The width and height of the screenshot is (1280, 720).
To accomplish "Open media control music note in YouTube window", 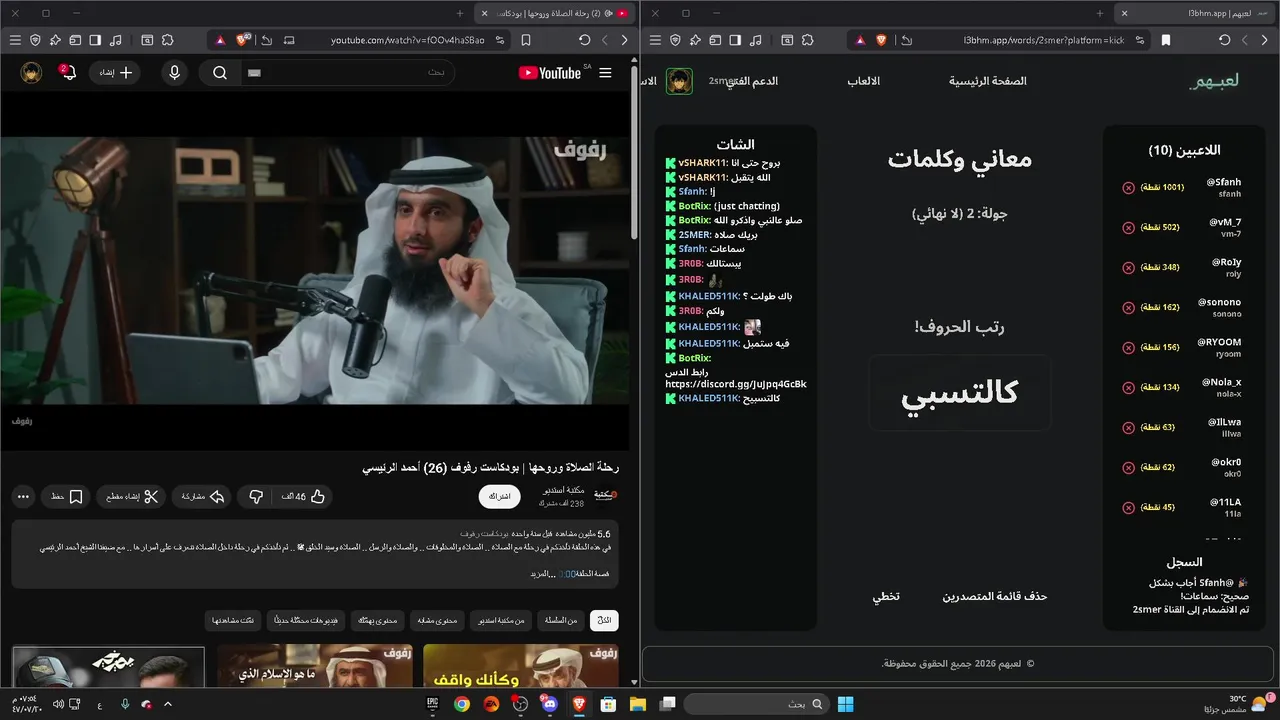I will point(116,40).
